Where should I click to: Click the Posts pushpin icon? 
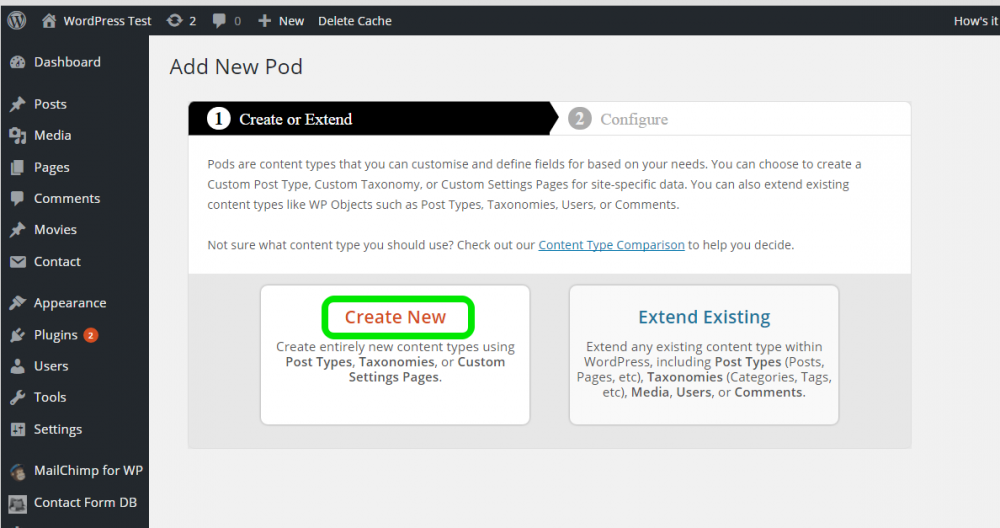click(18, 104)
